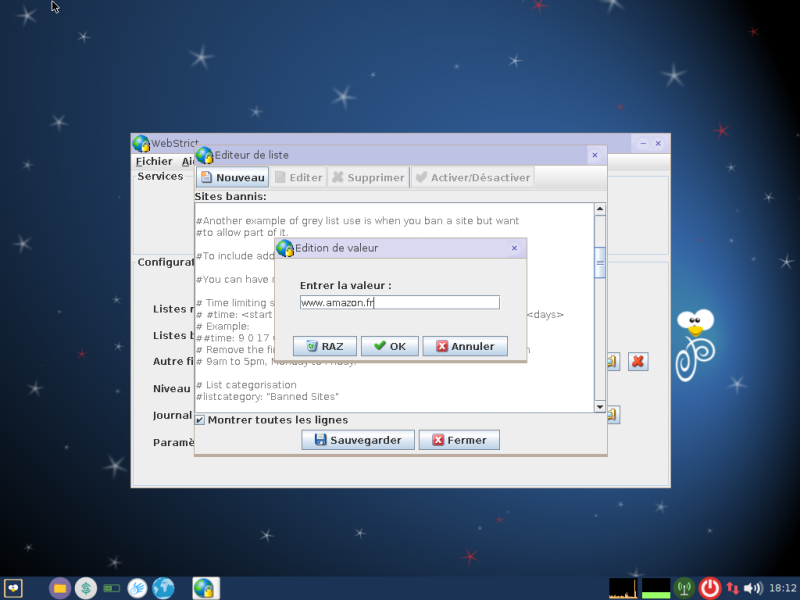The height and width of the screenshot is (600, 800).
Task: Click the Editer toolbar button
Action: pyautogui.click(x=298, y=178)
